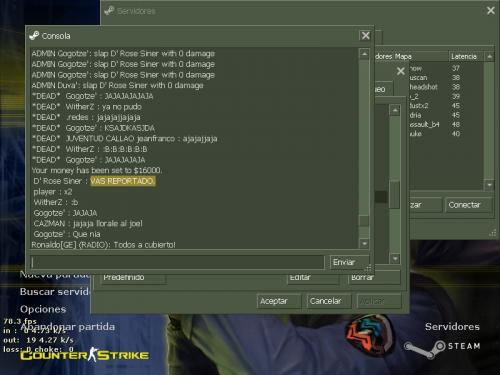Click the Steam icon beside Servidores title
500x375 pixels.
coord(109,11)
